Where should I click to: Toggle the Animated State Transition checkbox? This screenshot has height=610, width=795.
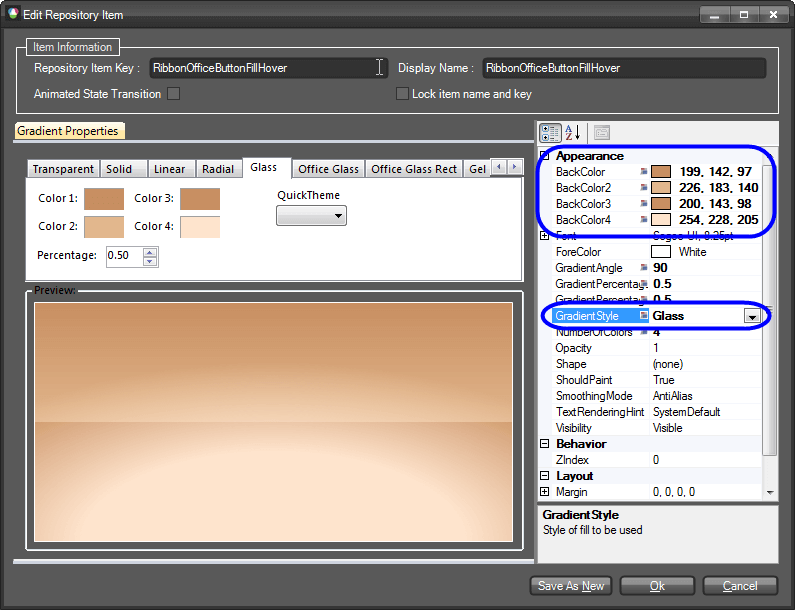[173, 94]
